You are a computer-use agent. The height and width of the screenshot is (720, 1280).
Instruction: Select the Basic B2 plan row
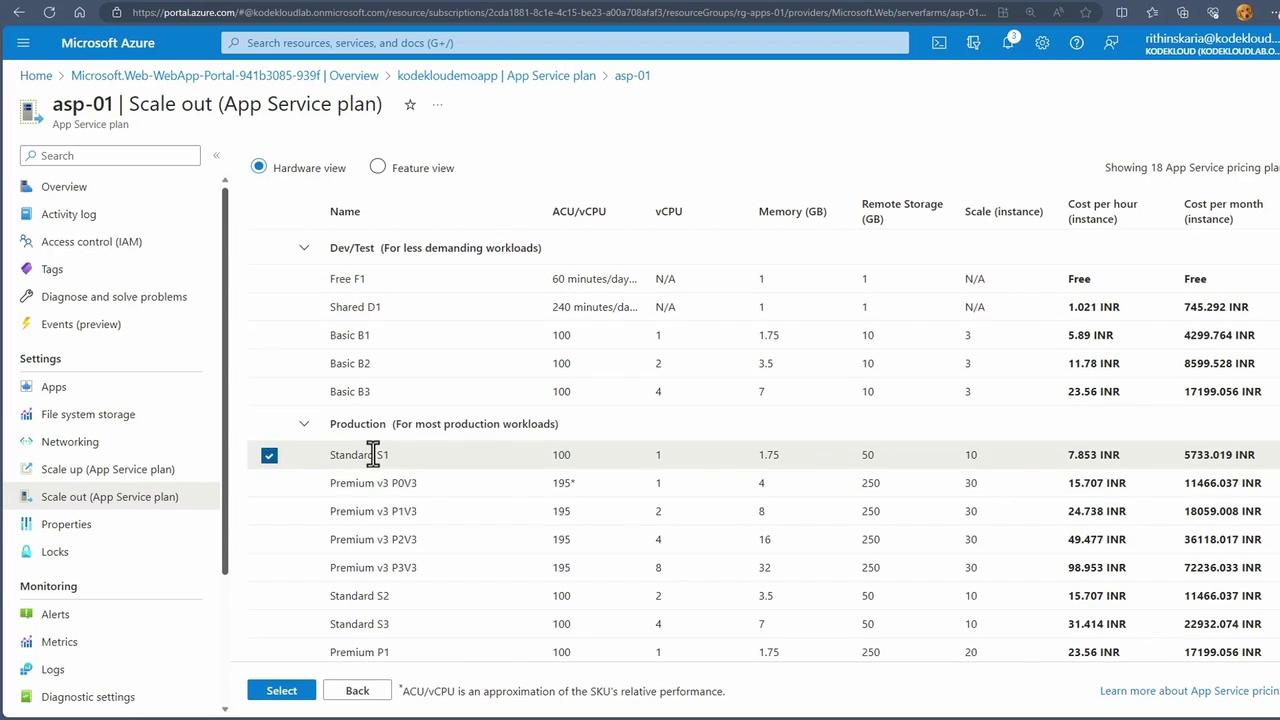click(x=764, y=363)
